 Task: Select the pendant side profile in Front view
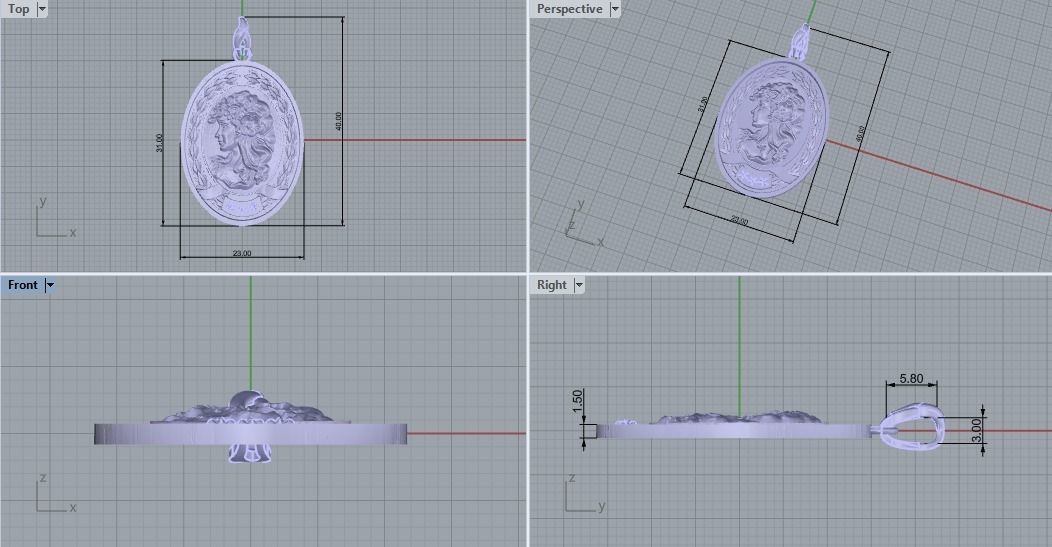(250, 433)
